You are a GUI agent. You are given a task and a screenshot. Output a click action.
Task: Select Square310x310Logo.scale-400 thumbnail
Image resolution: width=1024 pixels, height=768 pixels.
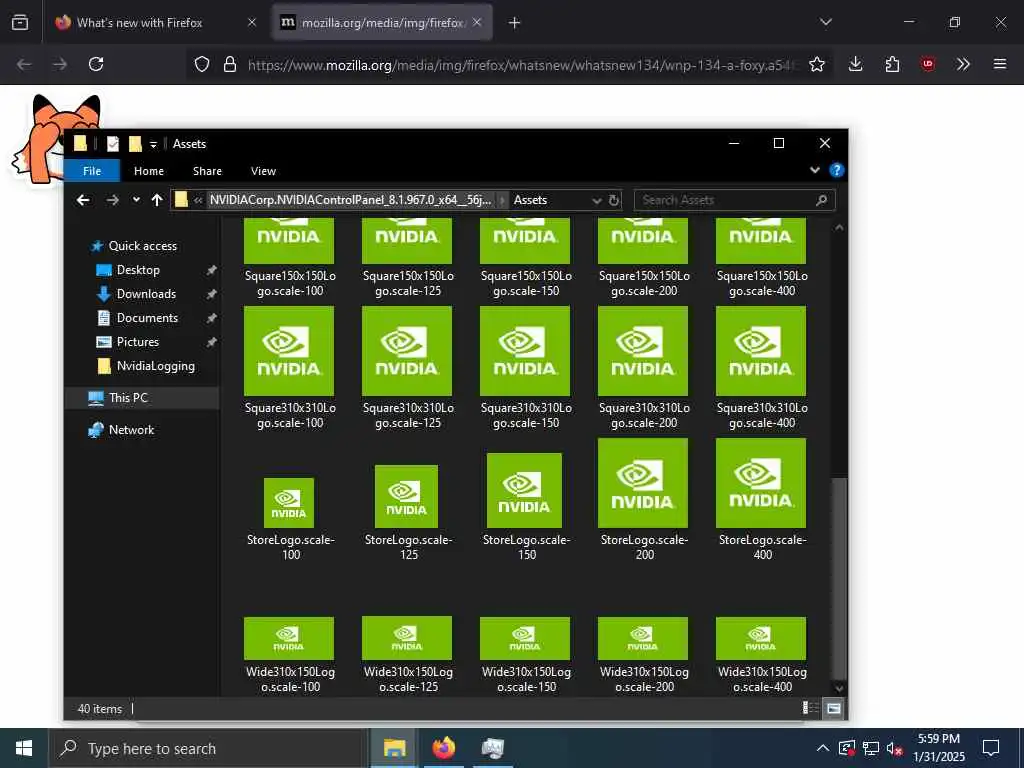761,351
